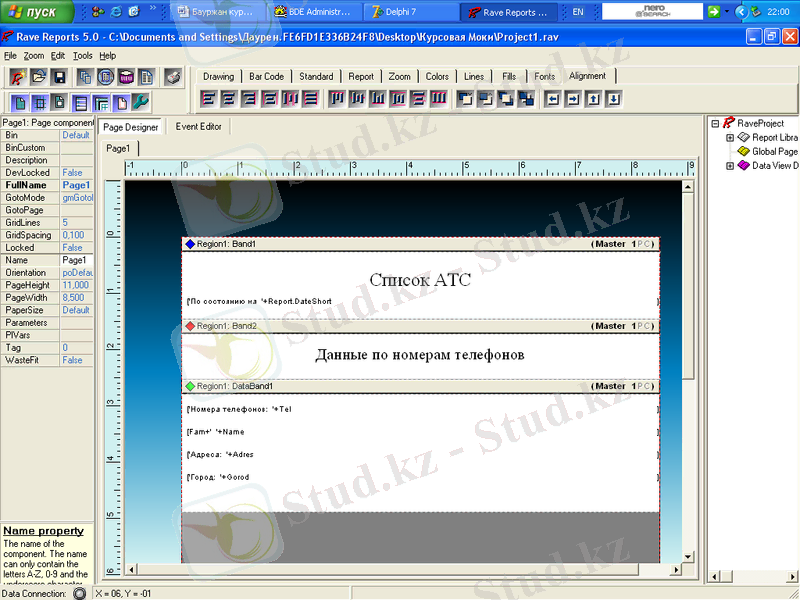Click the Send to Back icon
This screenshot has width=800, height=600.
(526, 98)
